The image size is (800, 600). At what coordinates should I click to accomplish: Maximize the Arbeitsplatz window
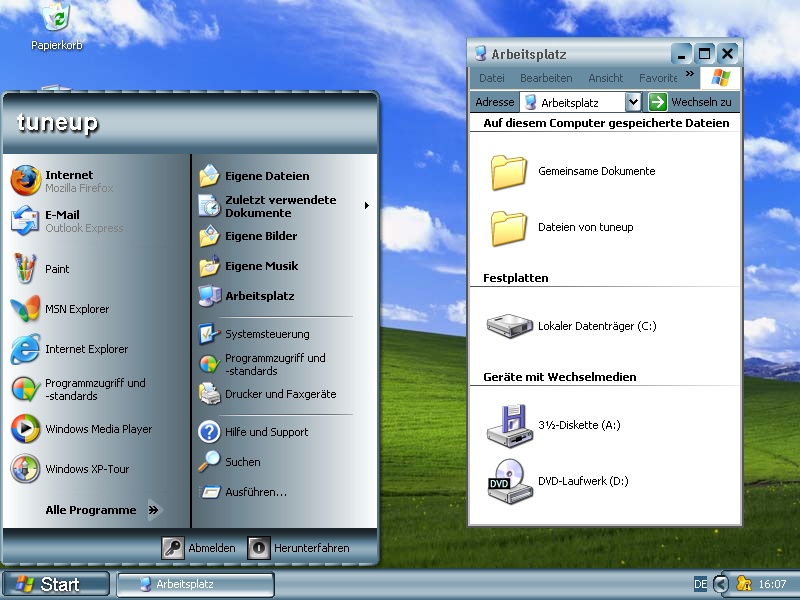pyautogui.click(x=705, y=54)
